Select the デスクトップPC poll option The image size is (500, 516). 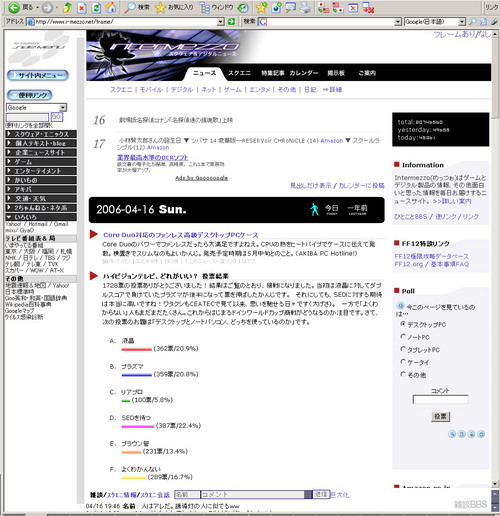403,324
